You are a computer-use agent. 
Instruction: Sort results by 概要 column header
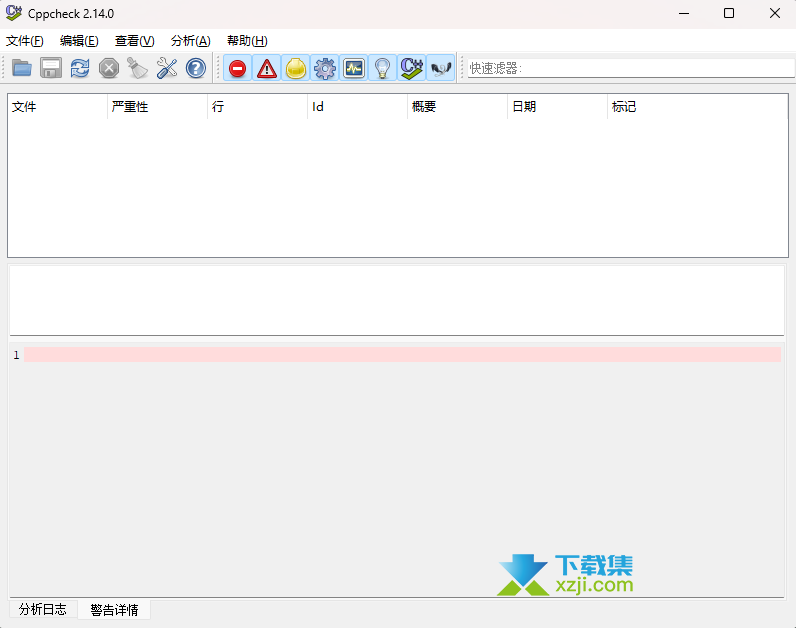click(457, 107)
